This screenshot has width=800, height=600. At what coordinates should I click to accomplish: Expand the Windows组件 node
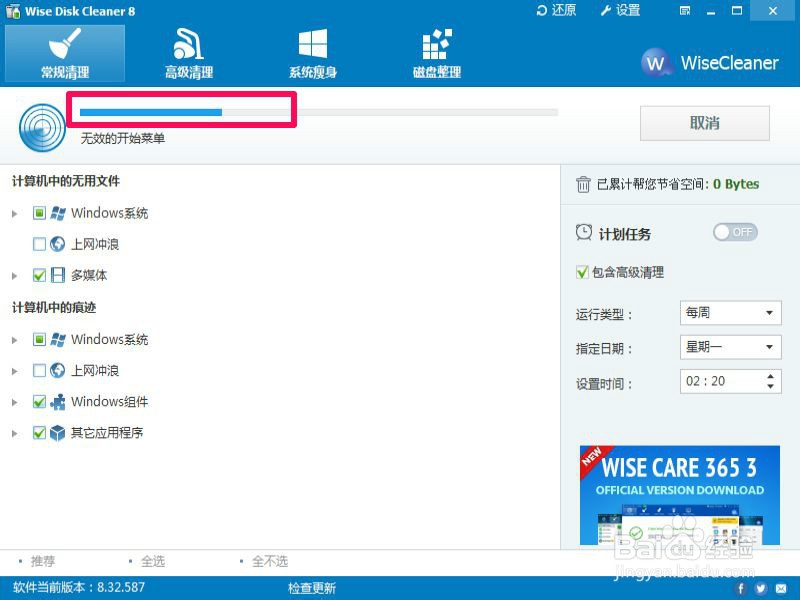point(15,402)
